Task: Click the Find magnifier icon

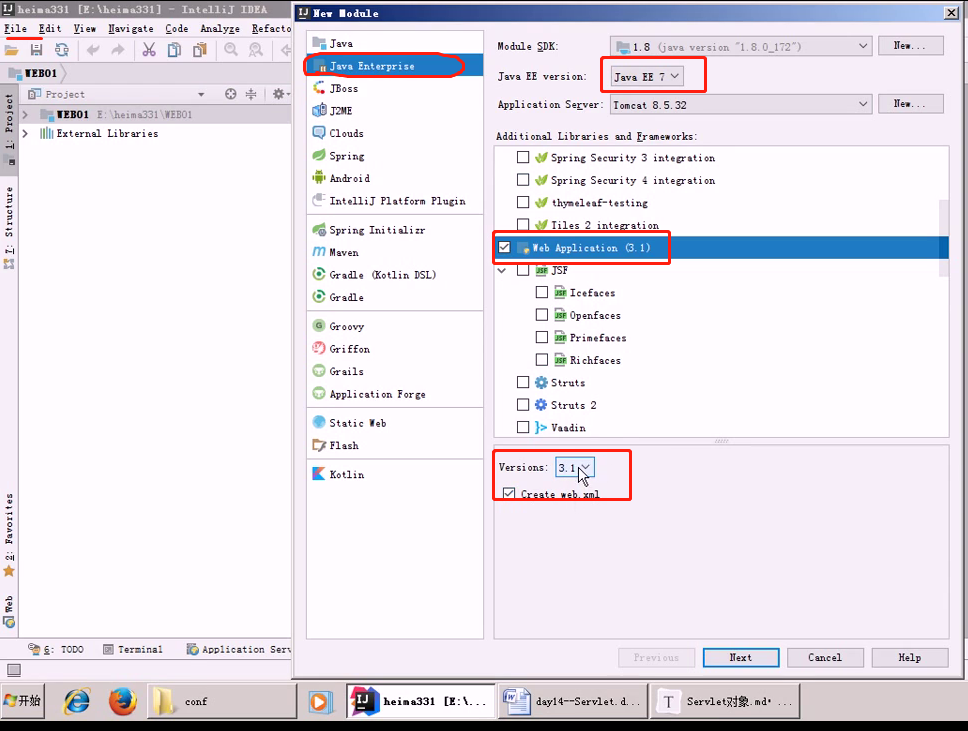Action: coord(231,50)
